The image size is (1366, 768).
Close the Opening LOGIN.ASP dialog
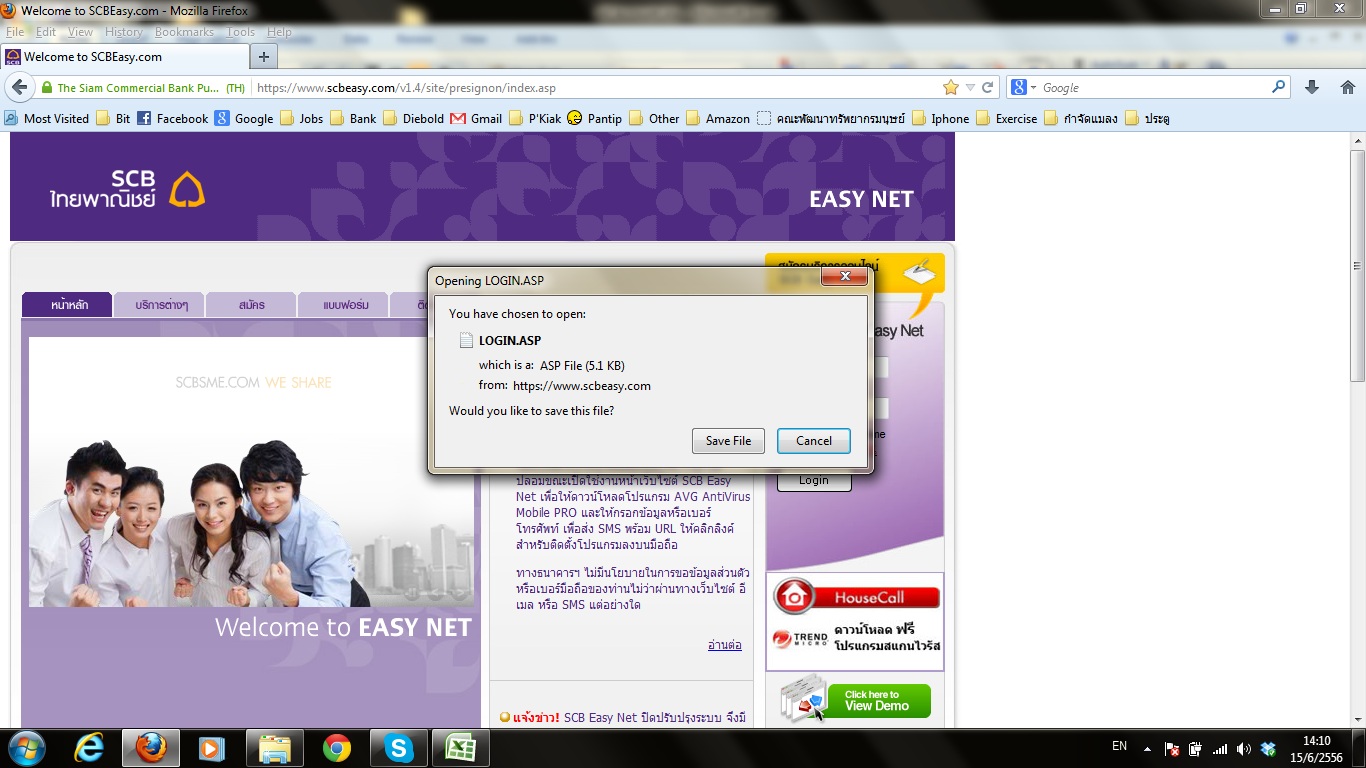pyautogui.click(x=845, y=277)
